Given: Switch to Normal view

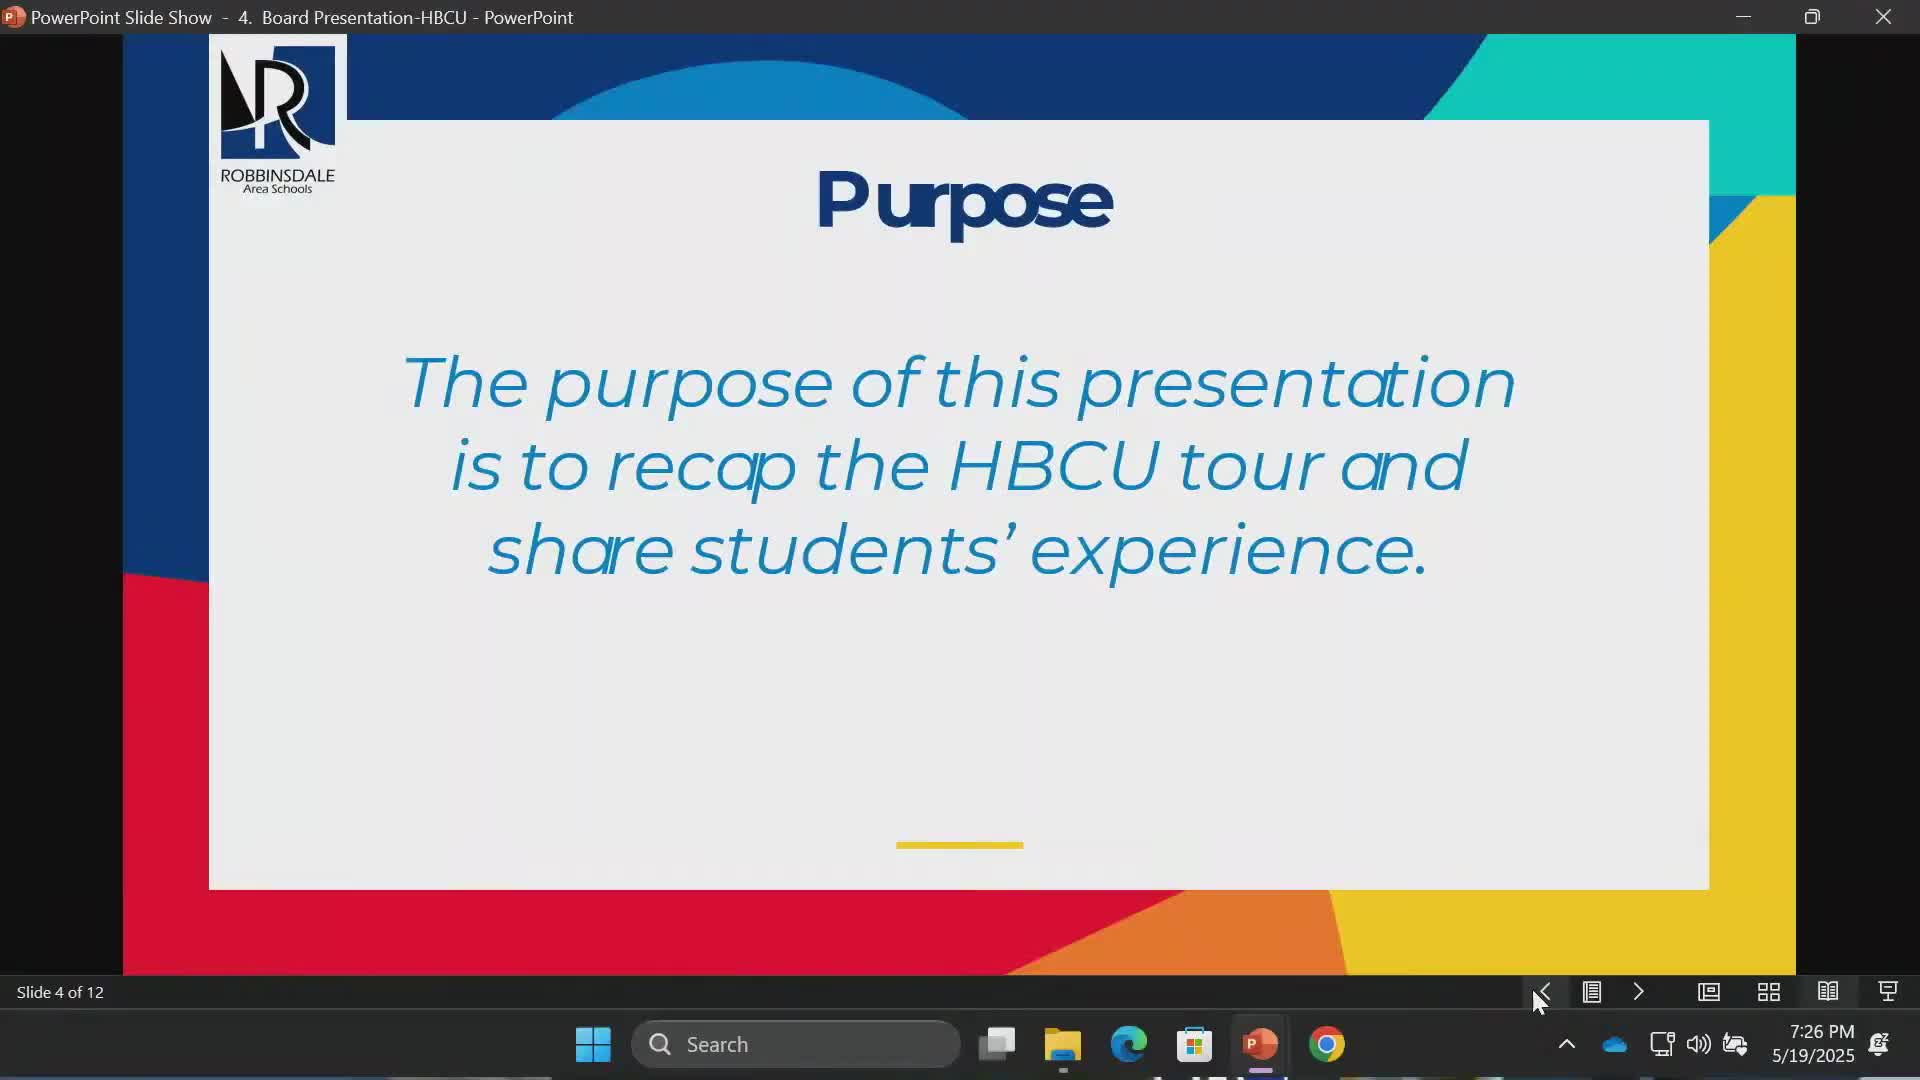Looking at the screenshot, I should coord(1708,992).
